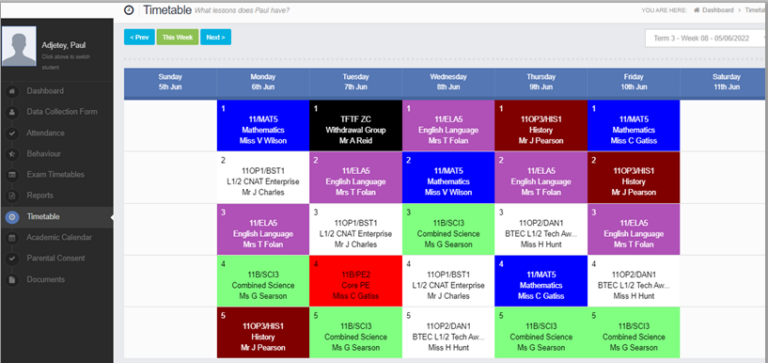Click the Dashboard breadcrumb link
This screenshot has height=363, width=768.
pyautogui.click(x=718, y=10)
